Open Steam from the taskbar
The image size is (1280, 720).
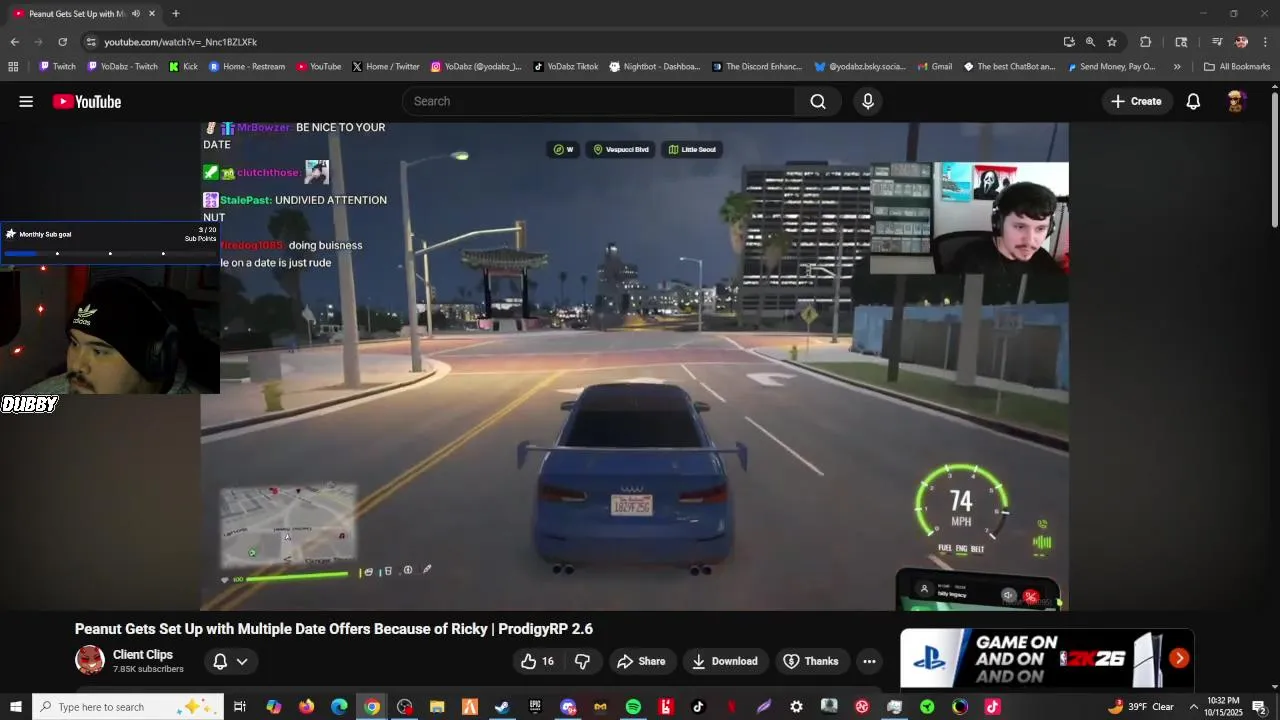click(x=502, y=707)
